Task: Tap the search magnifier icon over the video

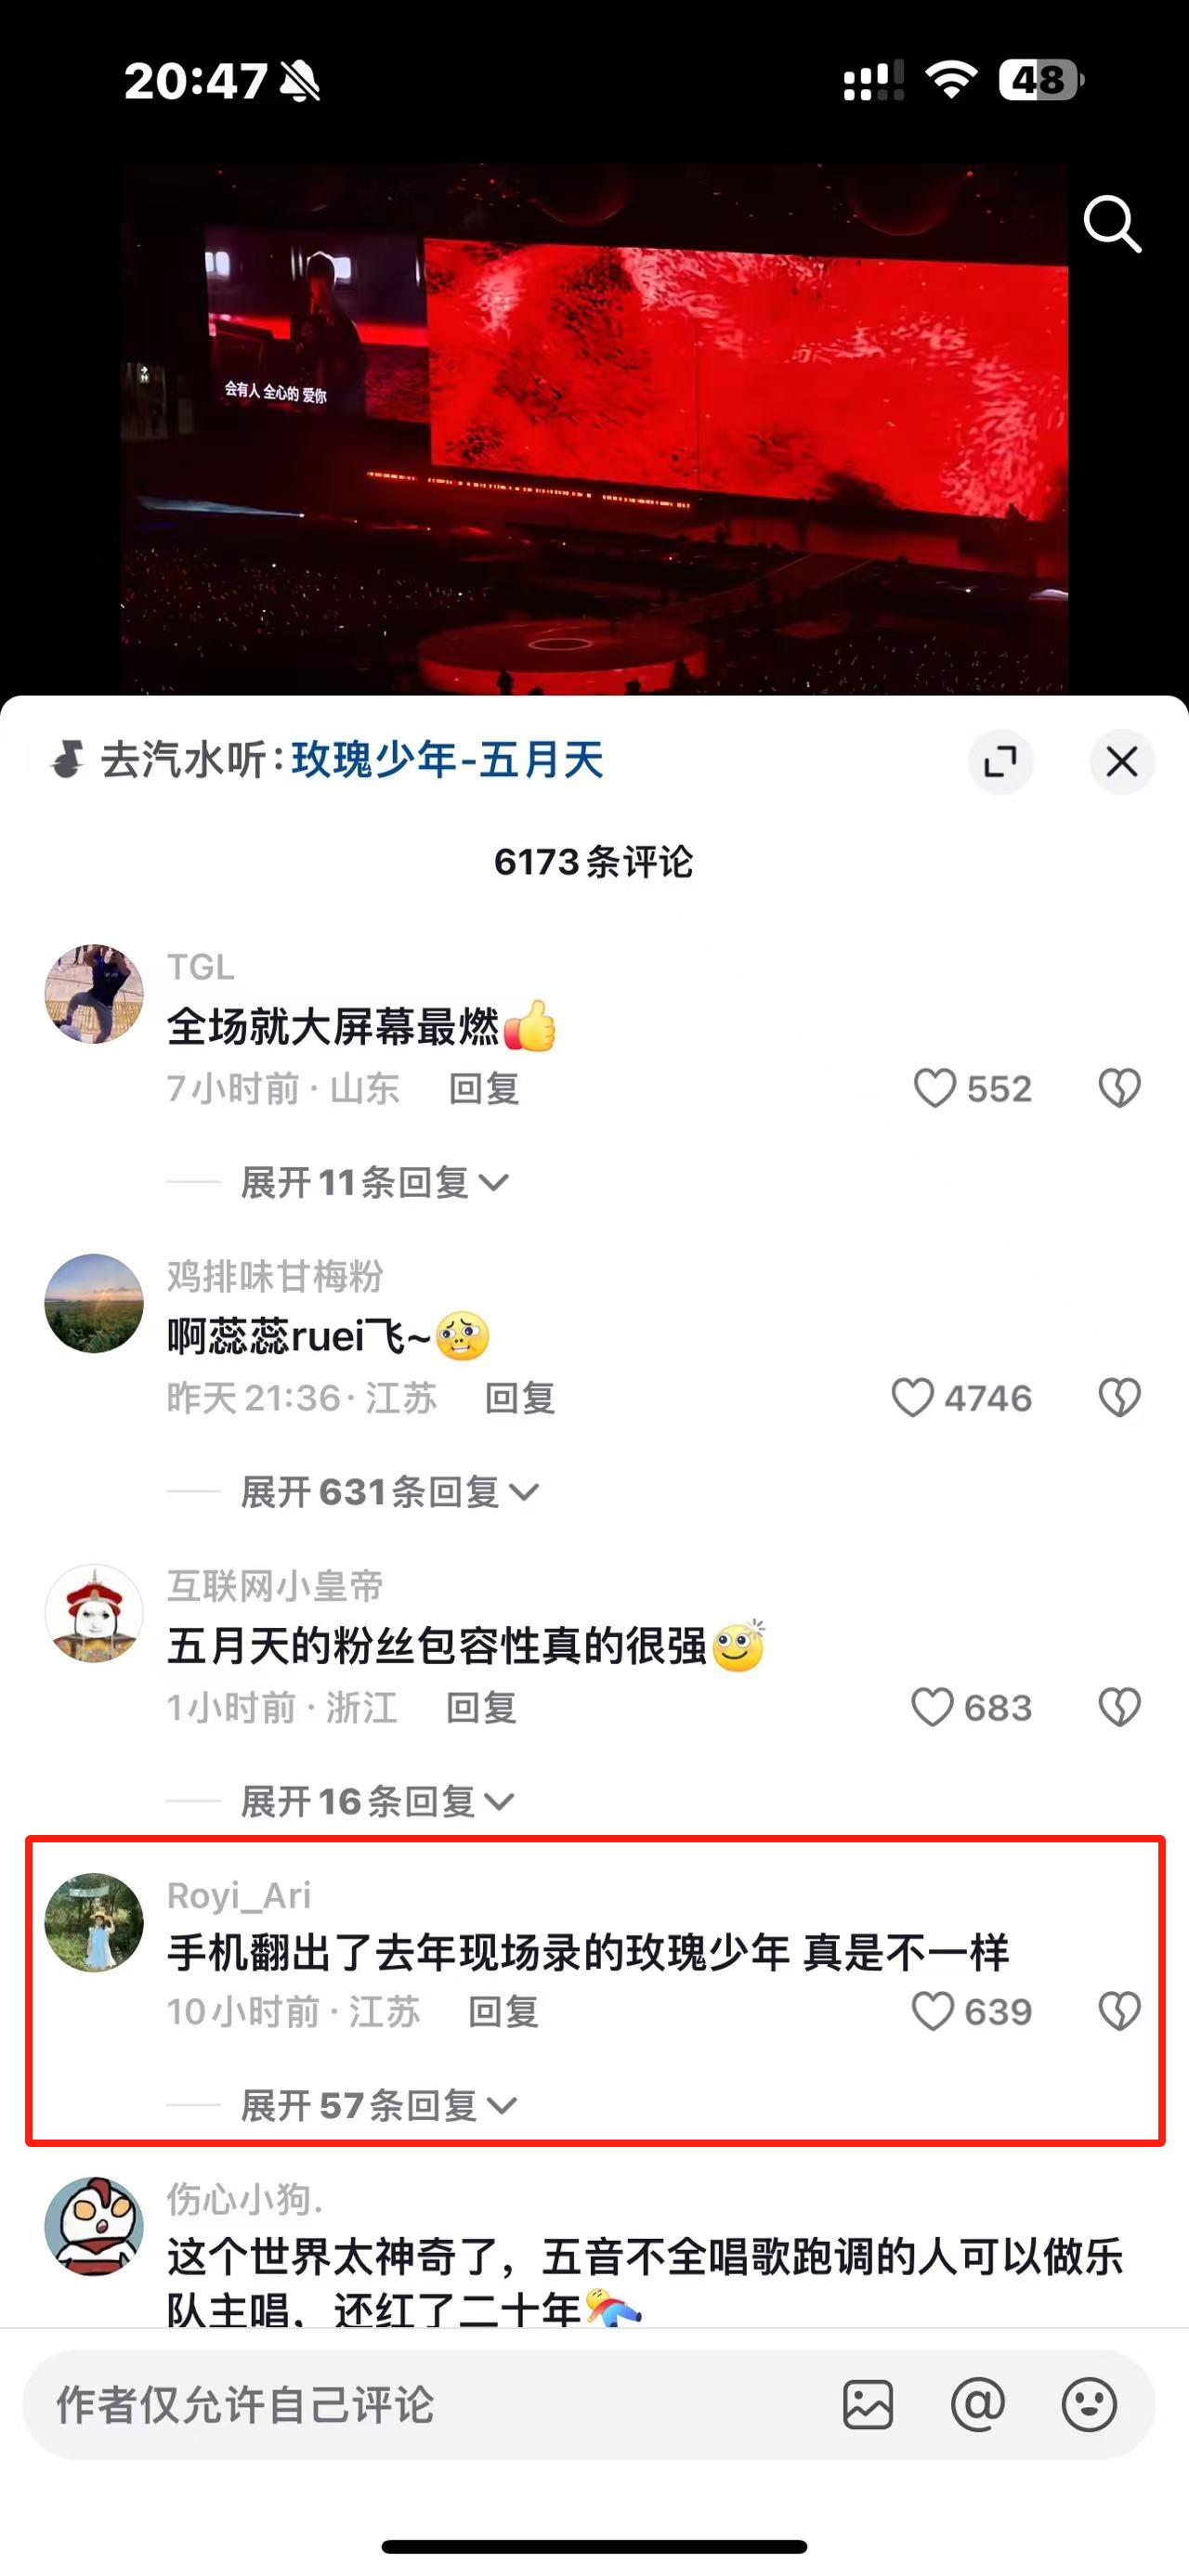Action: pyautogui.click(x=1112, y=224)
